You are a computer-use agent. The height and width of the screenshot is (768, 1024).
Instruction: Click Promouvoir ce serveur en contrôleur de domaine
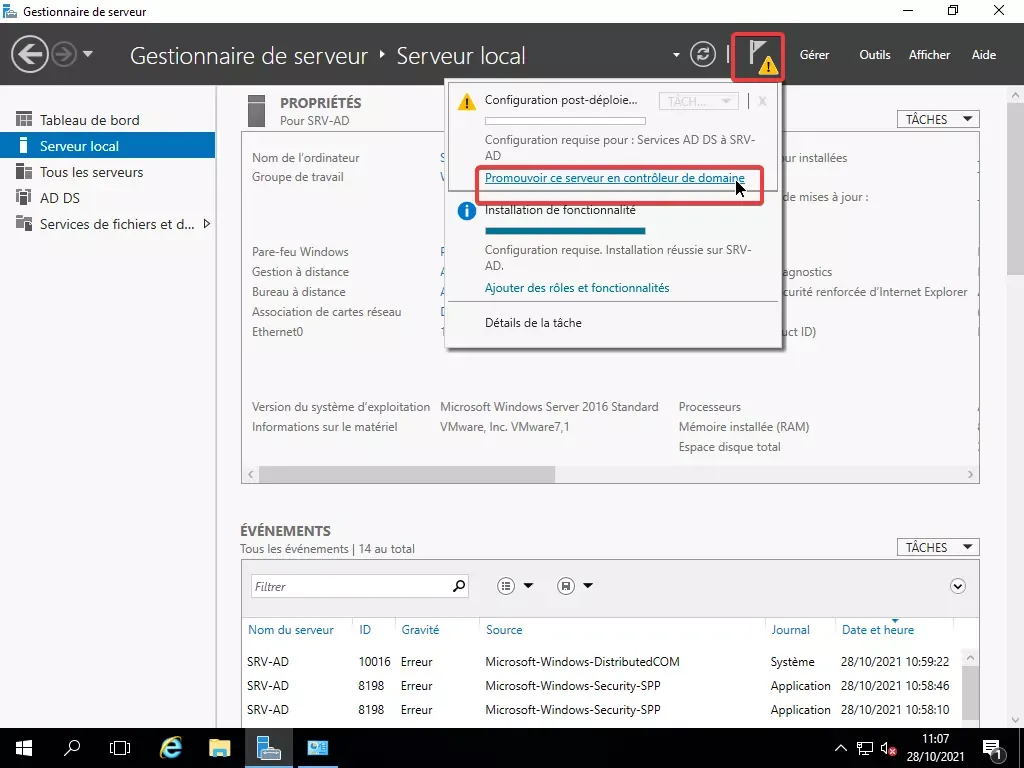(614, 178)
